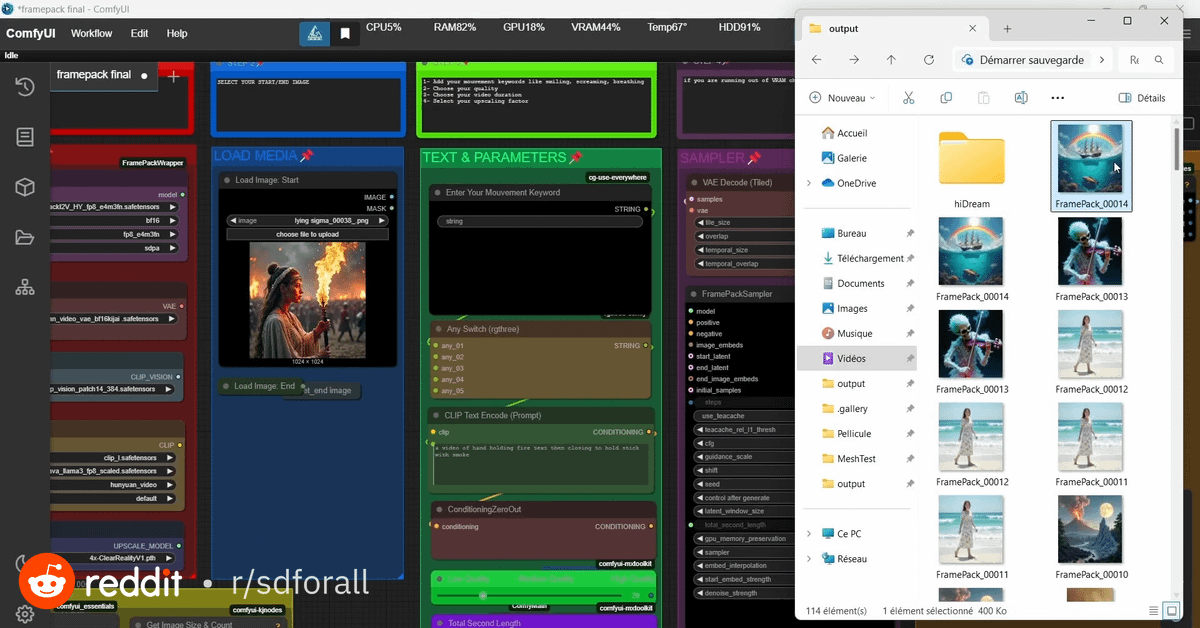Click the ComfyUI logo menu
The height and width of the screenshot is (628, 1200).
(28, 33)
